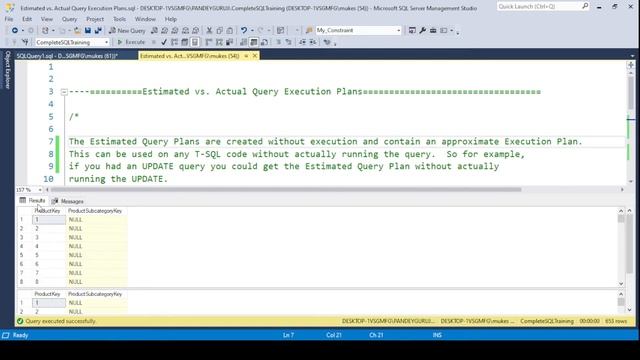The height and width of the screenshot is (360, 640).
Task: Click Display Estimated Execution Plan icon
Action: (174, 42)
